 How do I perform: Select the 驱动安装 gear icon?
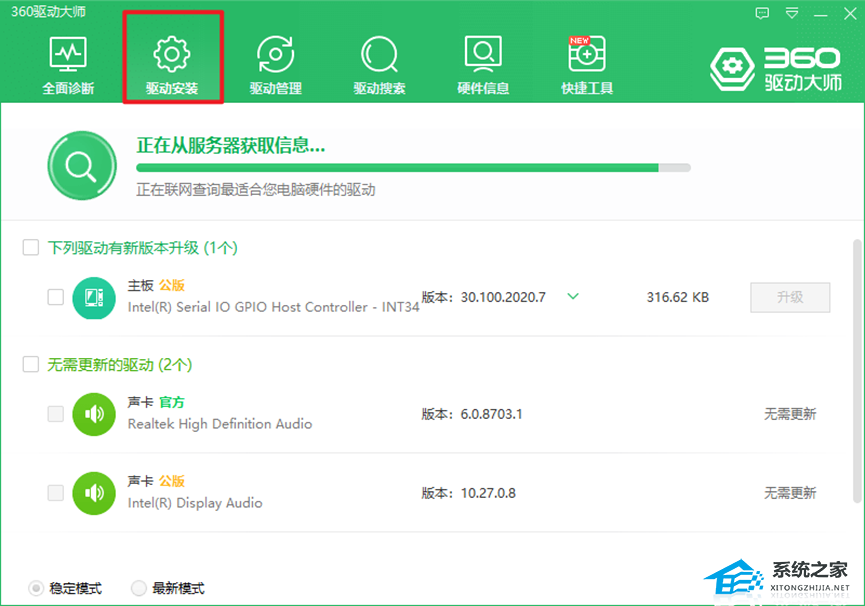pos(172,55)
